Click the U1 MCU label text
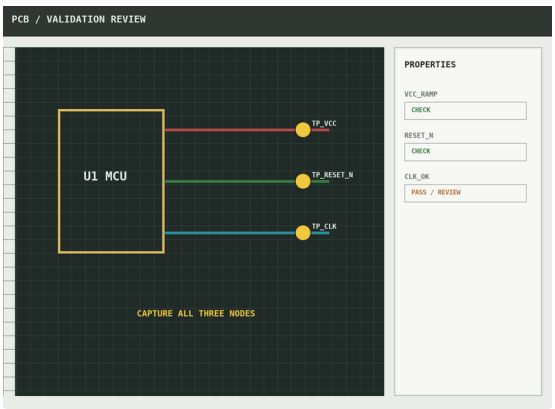The height and width of the screenshot is (409, 555). [105, 176]
